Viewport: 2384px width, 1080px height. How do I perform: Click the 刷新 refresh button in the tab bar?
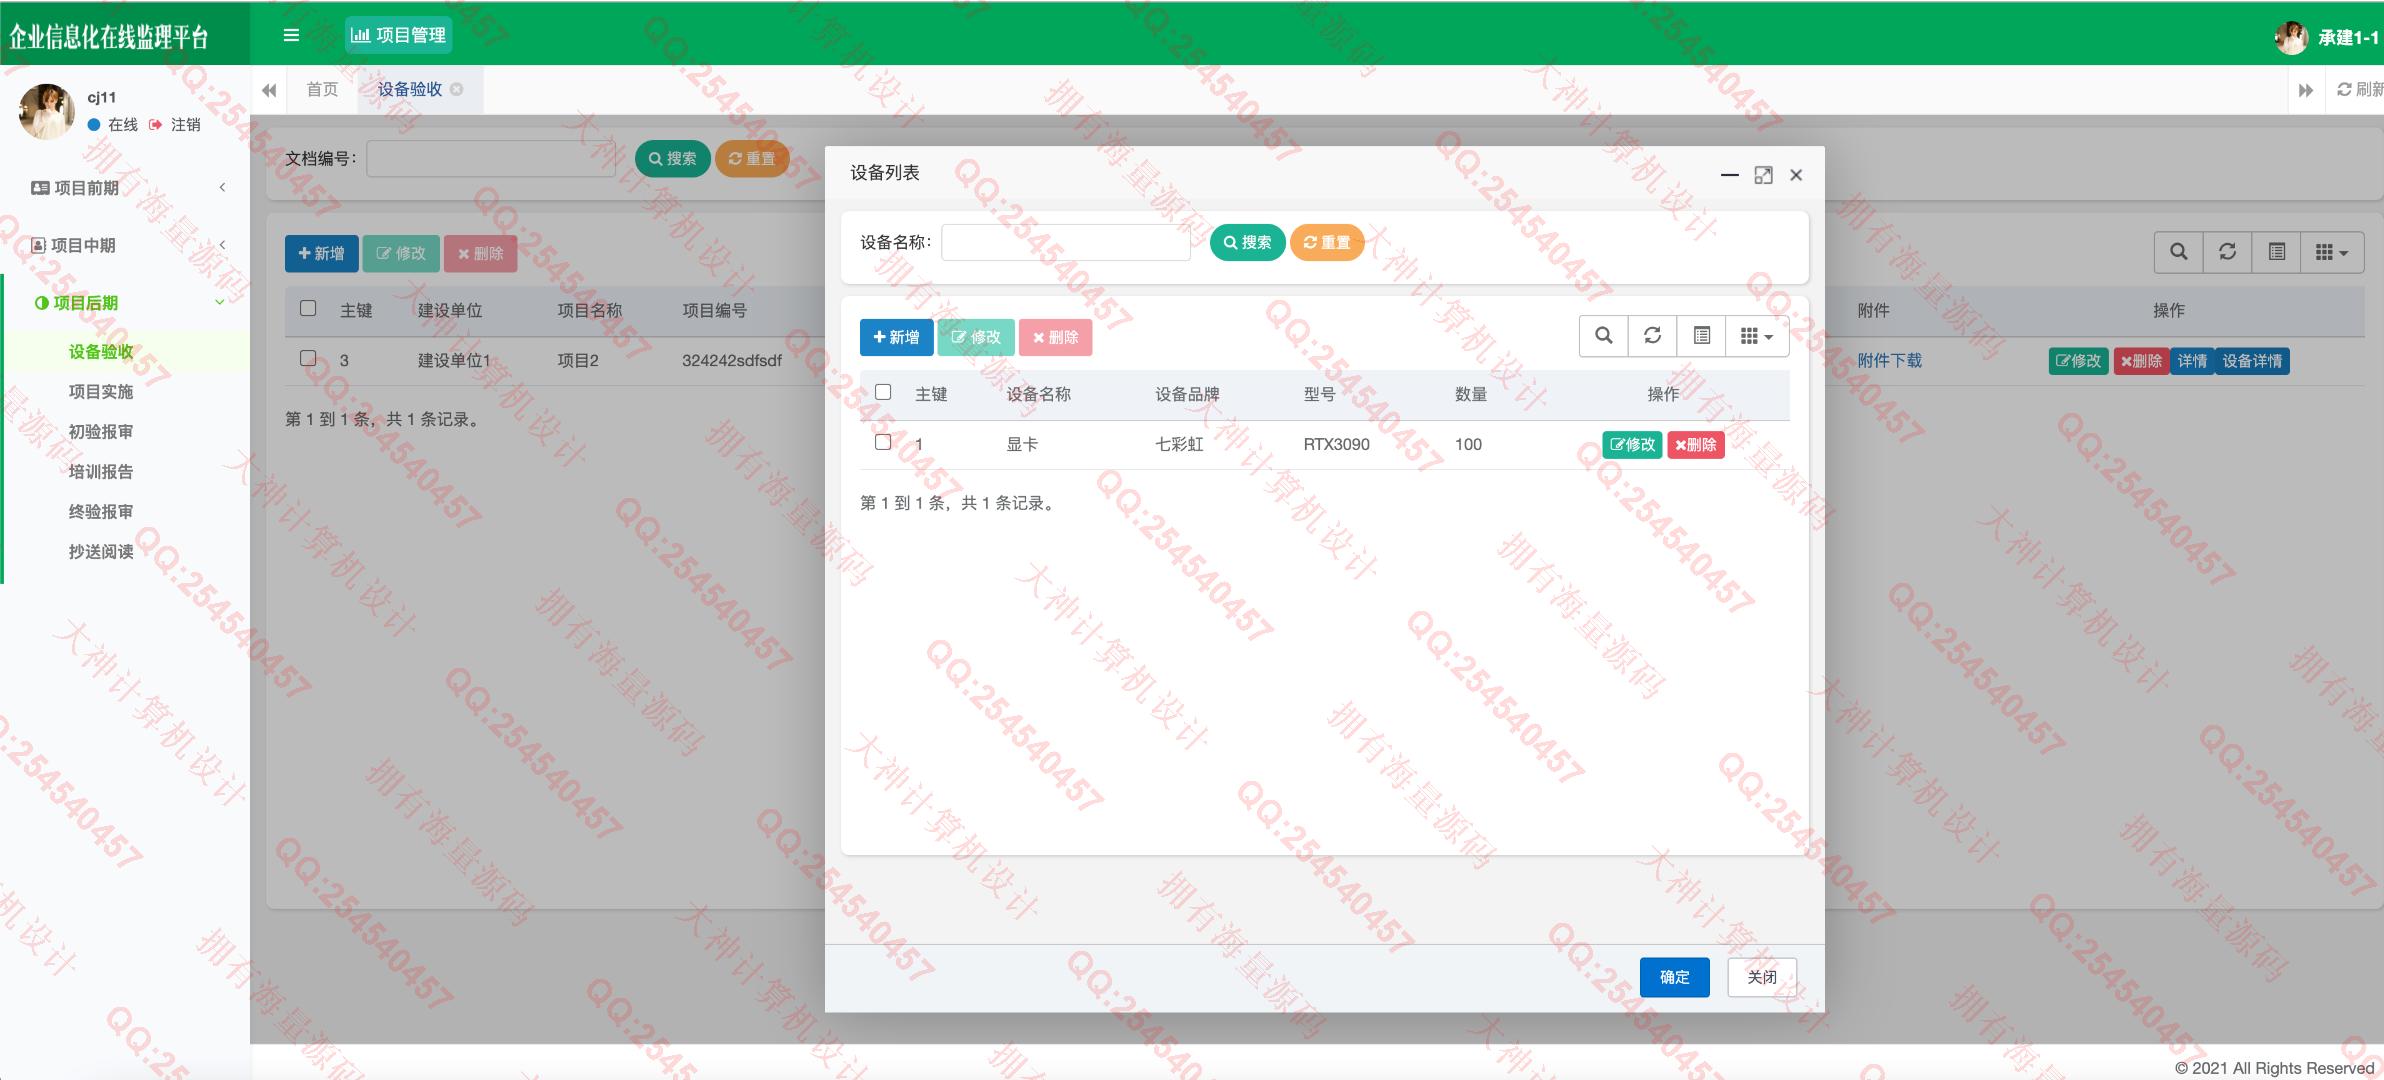tap(2359, 90)
